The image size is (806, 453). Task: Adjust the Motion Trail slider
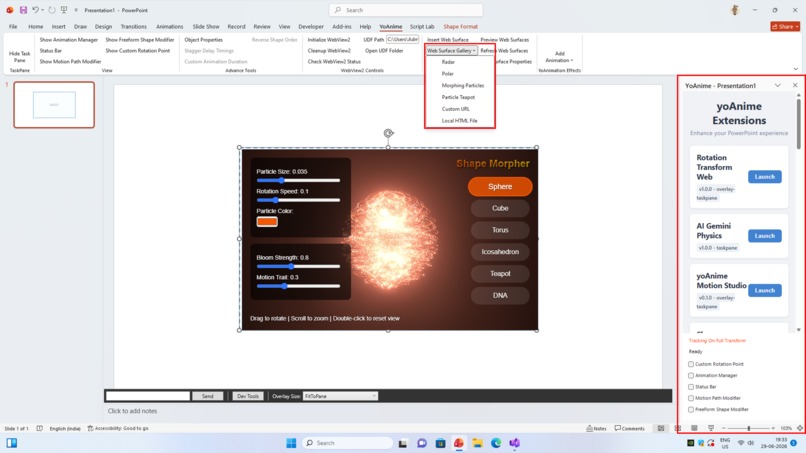[298, 286]
